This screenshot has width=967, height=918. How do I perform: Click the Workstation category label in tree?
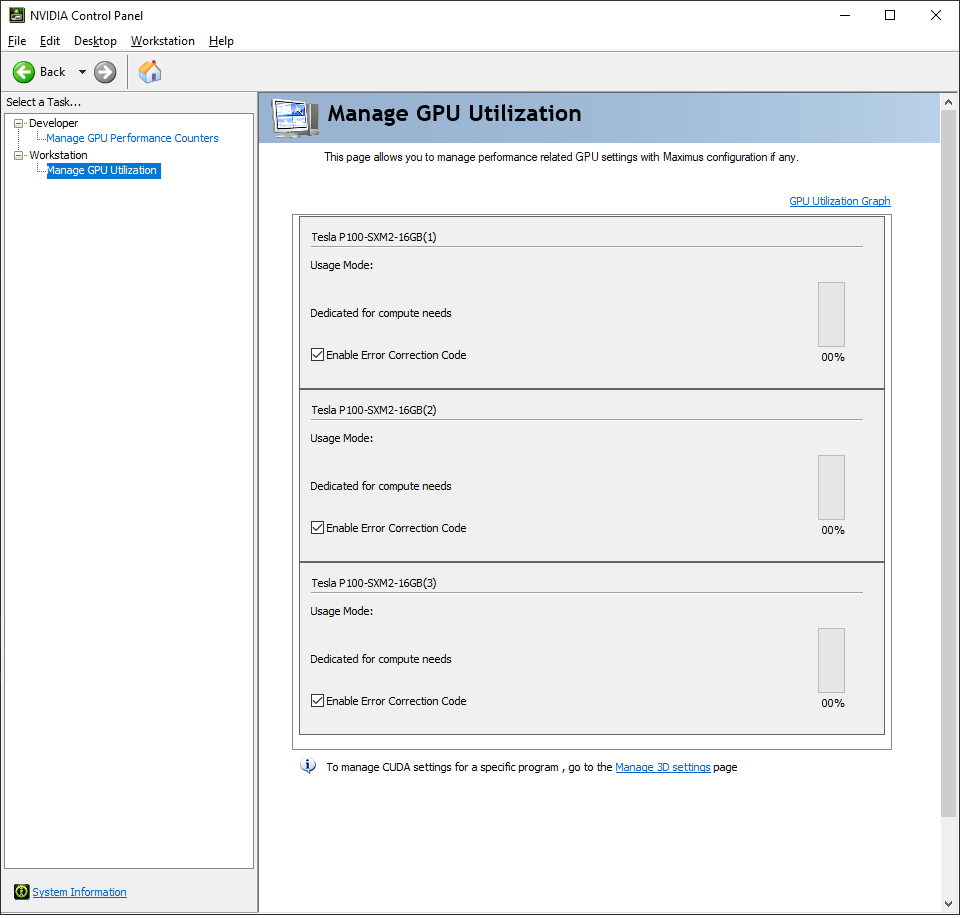pyautogui.click(x=59, y=156)
